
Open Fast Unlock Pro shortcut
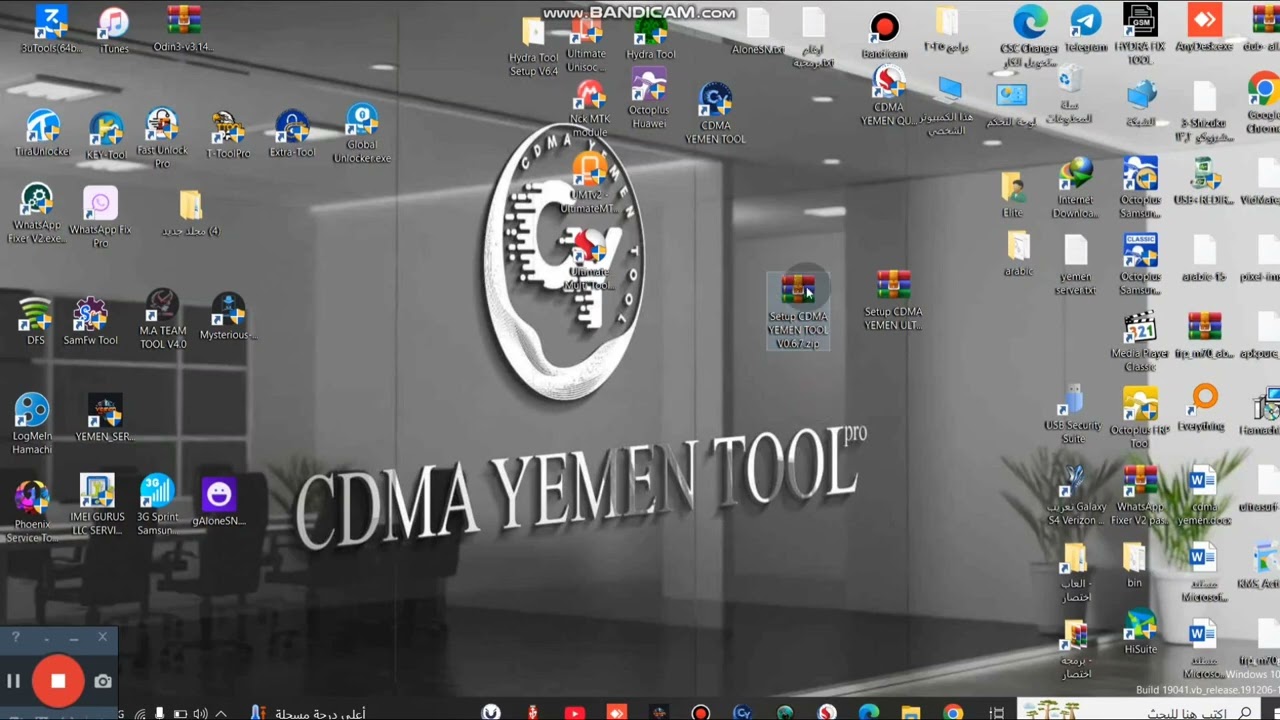(x=162, y=138)
